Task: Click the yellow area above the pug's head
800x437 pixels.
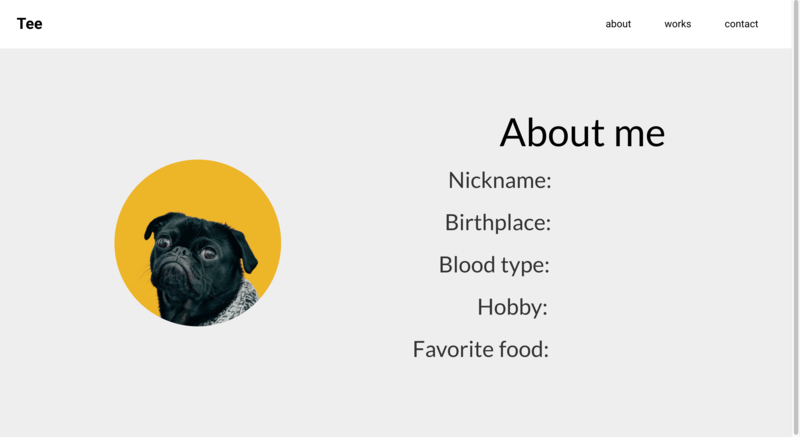Action: click(198, 185)
